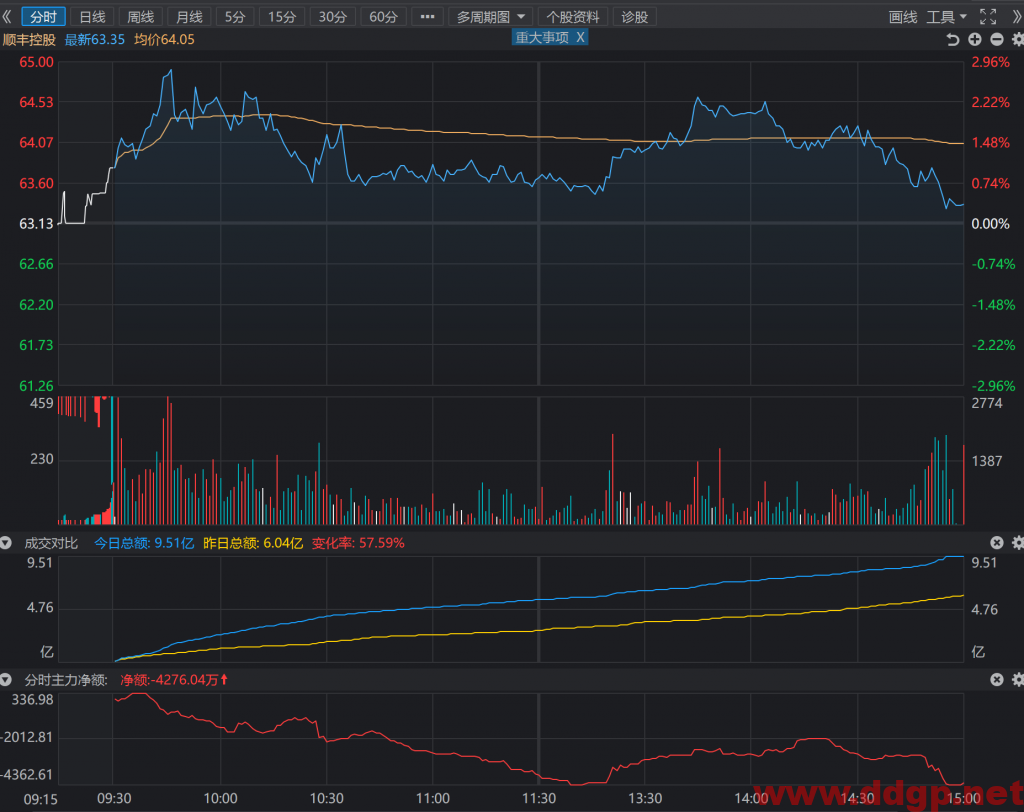This screenshot has height=812, width=1024.
Task: Click the 分时主力净额 indicator title
Action: coord(65,680)
